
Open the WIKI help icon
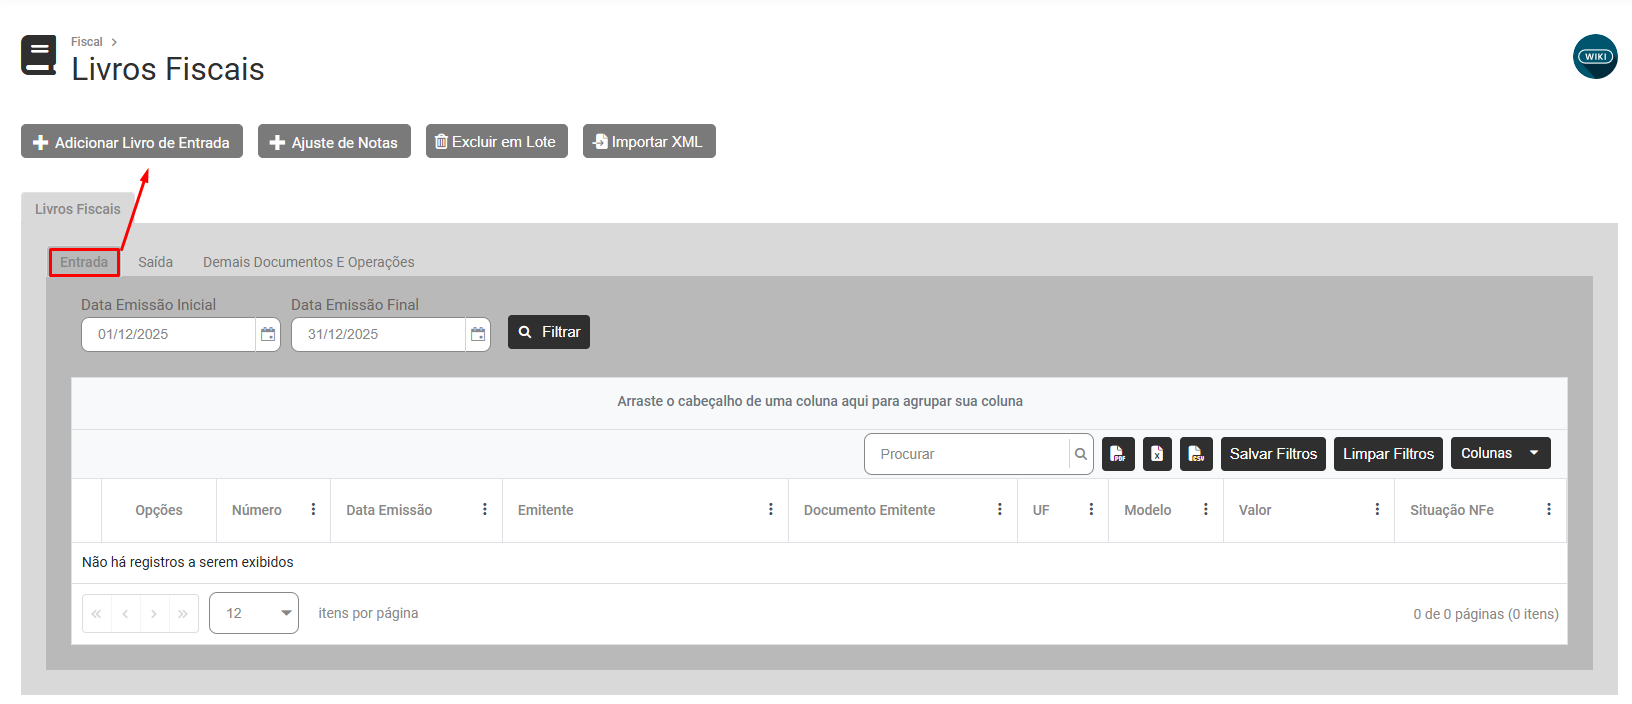[x=1595, y=56]
